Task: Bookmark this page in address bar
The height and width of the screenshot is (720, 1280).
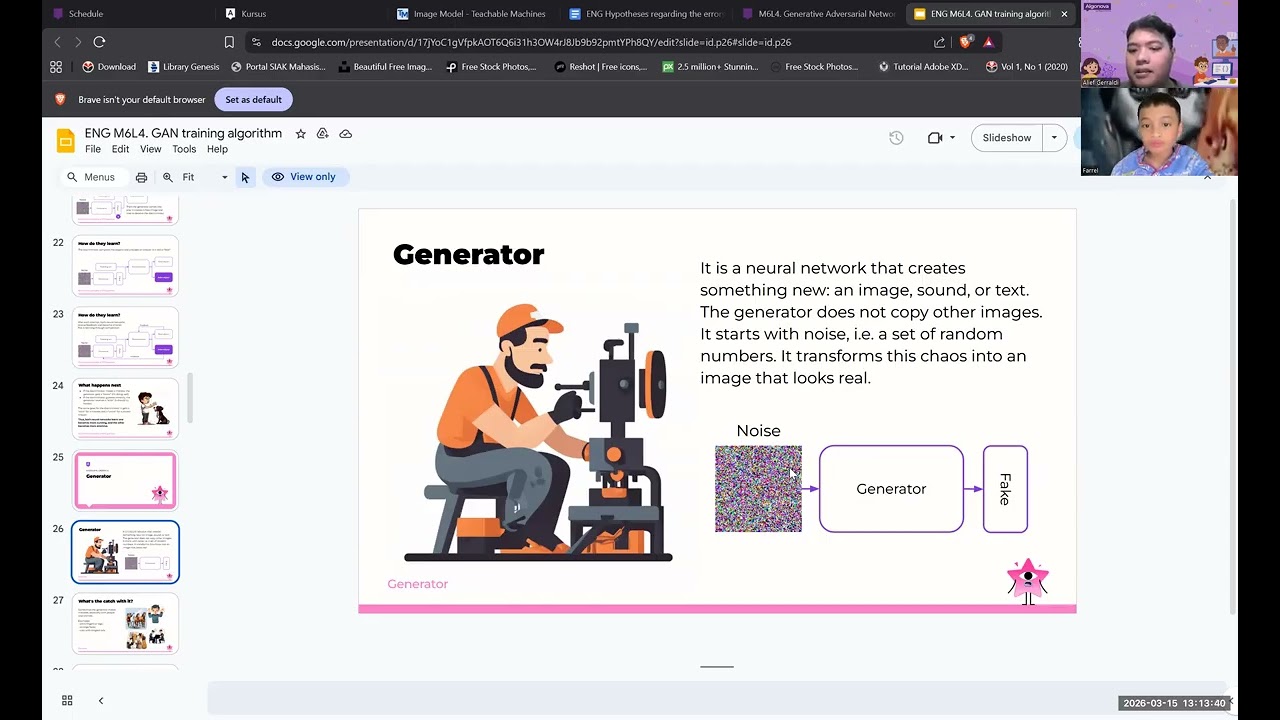Action: pos(229,42)
